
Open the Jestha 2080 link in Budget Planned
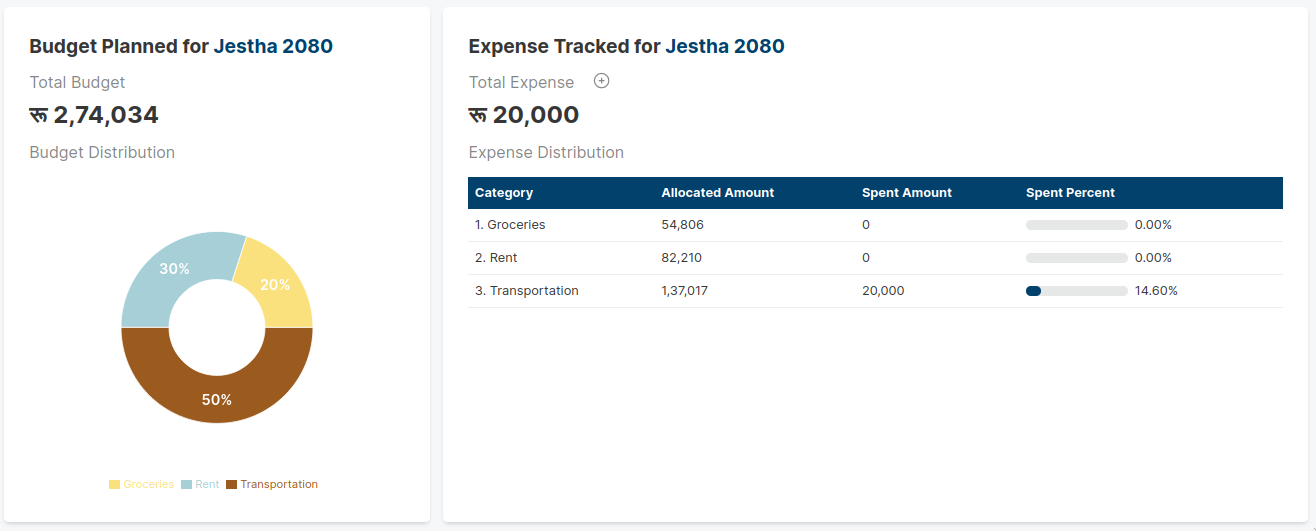tap(273, 46)
